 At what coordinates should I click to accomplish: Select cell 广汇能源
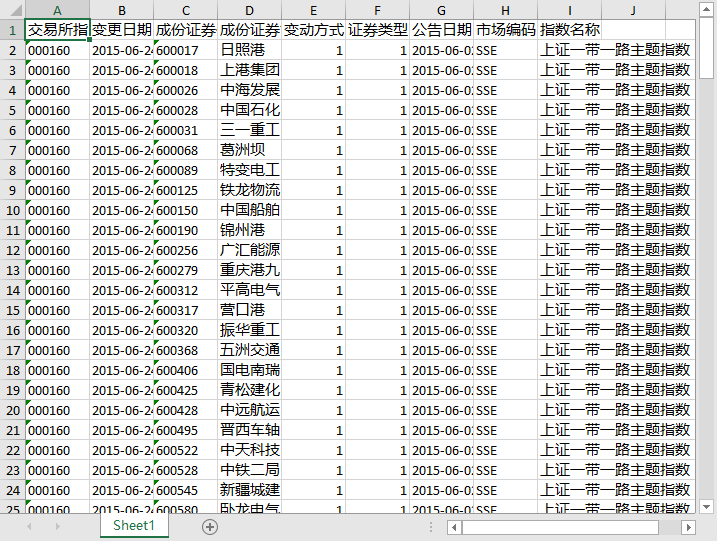(250, 251)
